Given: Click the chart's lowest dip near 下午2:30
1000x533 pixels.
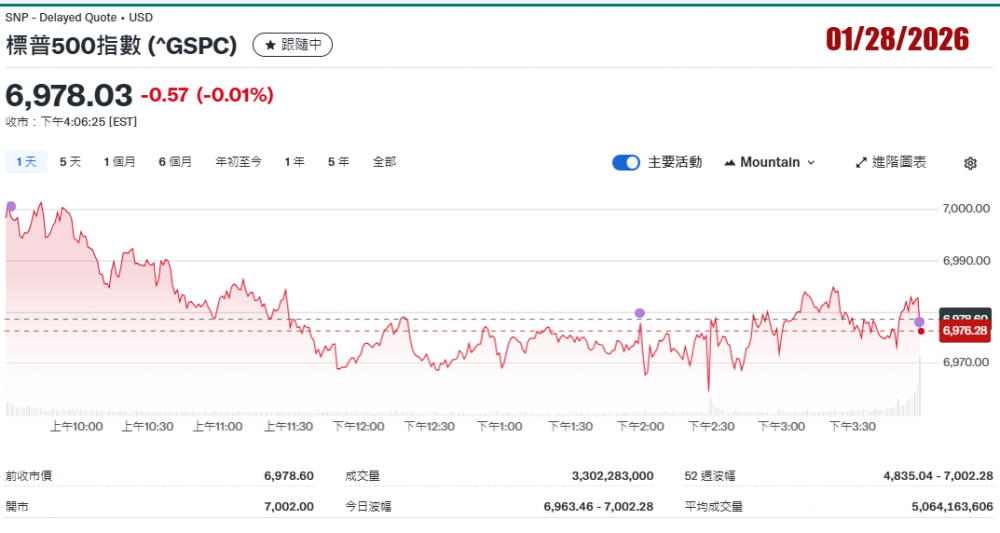Looking at the screenshot, I should point(708,389).
